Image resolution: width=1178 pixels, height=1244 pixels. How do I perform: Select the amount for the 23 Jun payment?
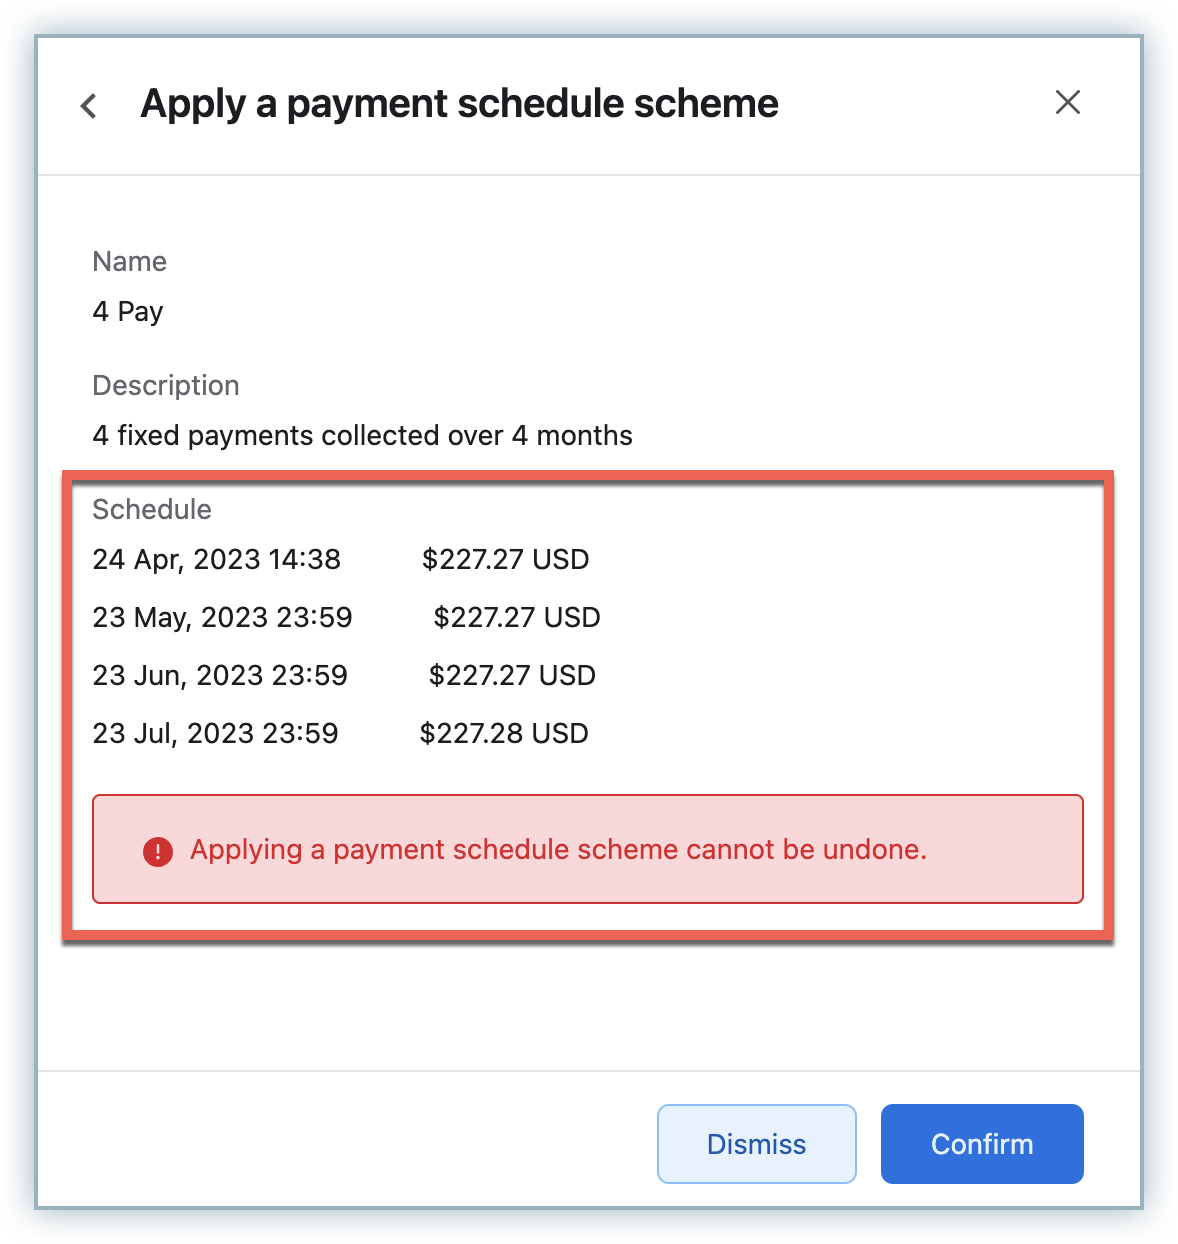(x=512, y=676)
